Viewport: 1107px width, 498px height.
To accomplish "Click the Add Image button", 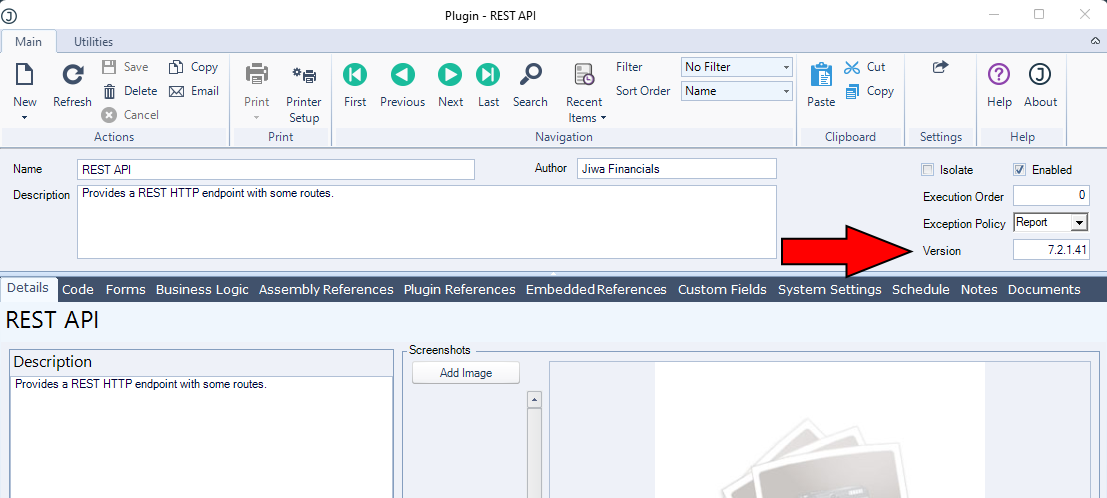I will coord(466,373).
